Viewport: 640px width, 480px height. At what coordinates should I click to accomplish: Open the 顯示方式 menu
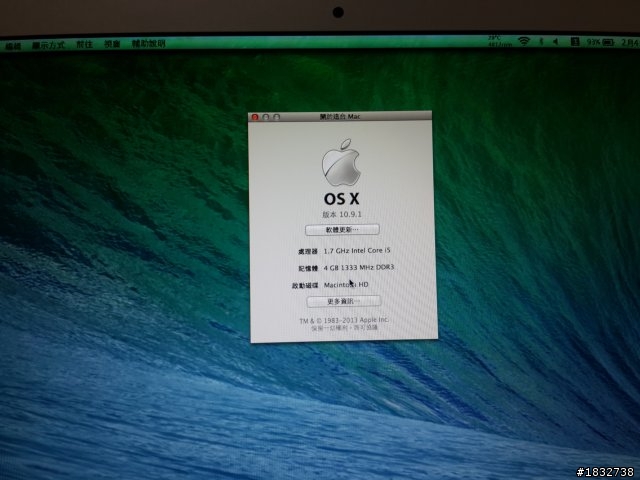48,45
